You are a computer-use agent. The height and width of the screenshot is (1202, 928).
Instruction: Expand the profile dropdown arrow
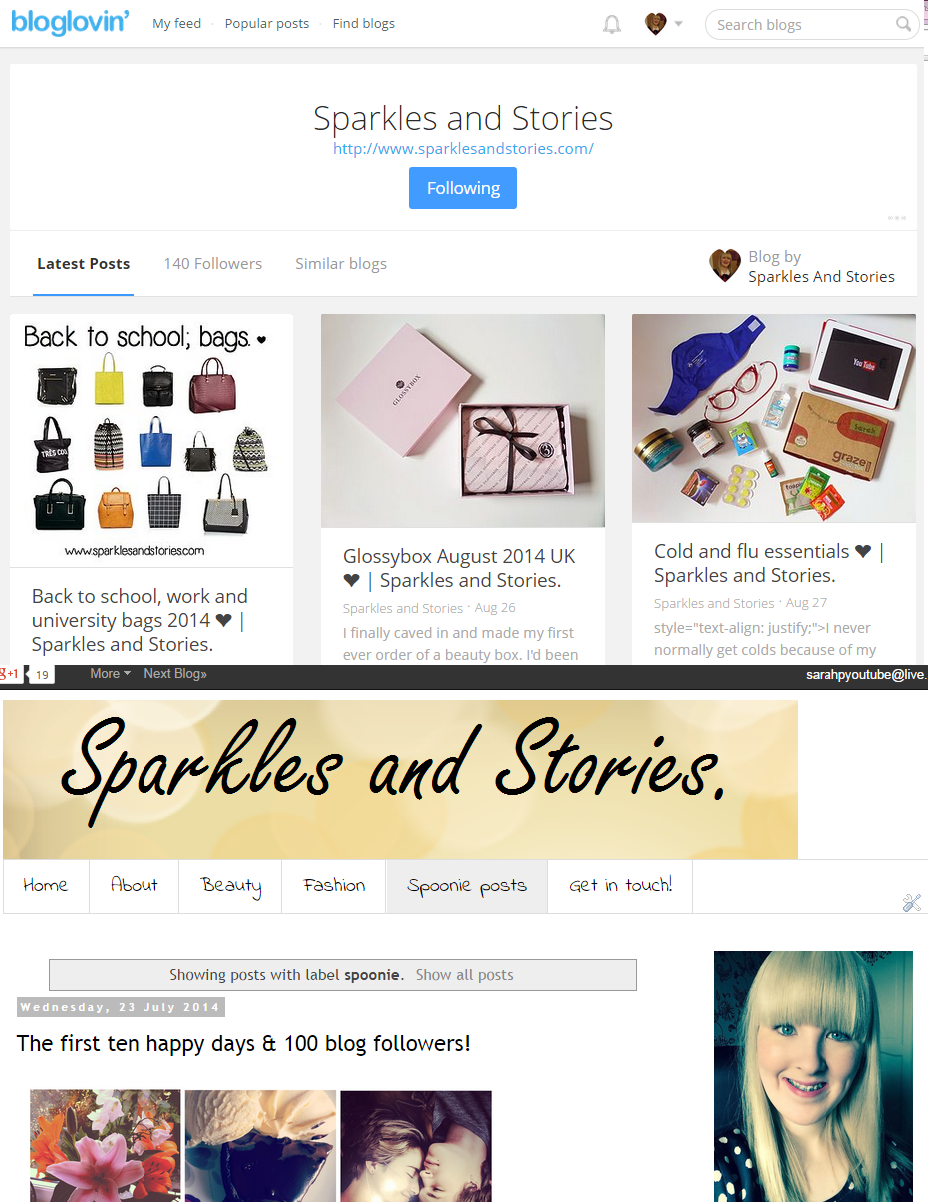click(x=679, y=24)
